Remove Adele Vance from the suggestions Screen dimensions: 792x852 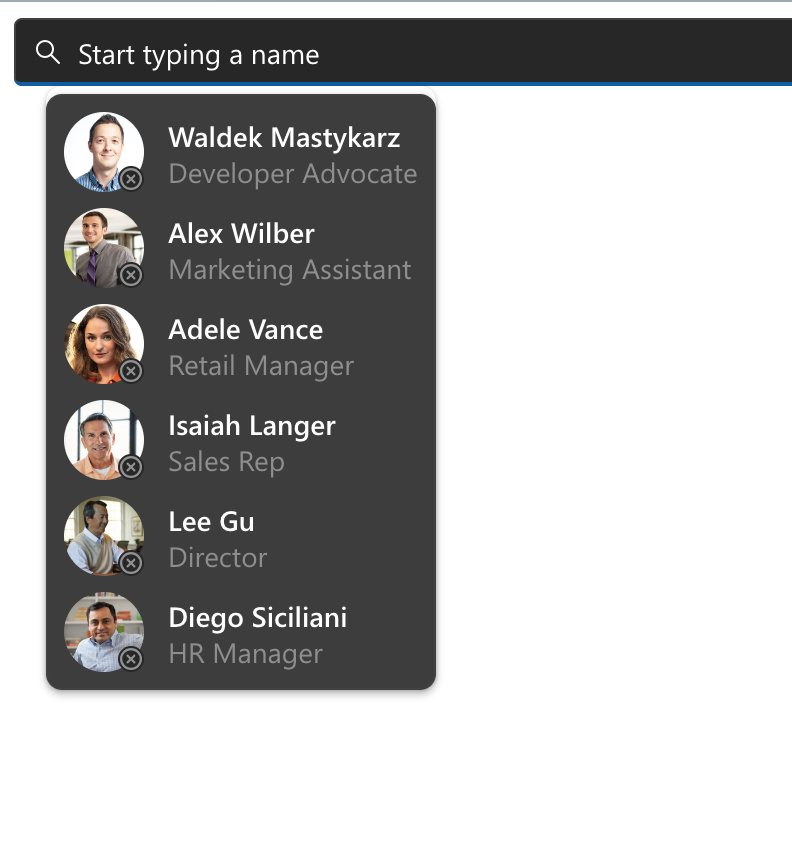[131, 371]
